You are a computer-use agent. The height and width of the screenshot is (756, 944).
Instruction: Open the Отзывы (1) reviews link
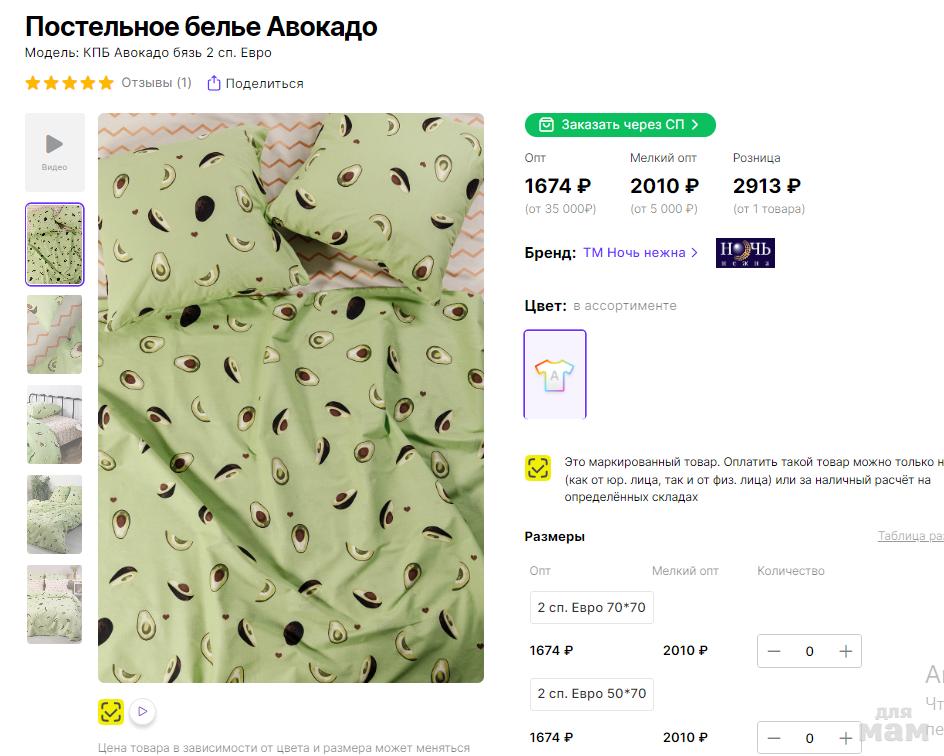[156, 83]
